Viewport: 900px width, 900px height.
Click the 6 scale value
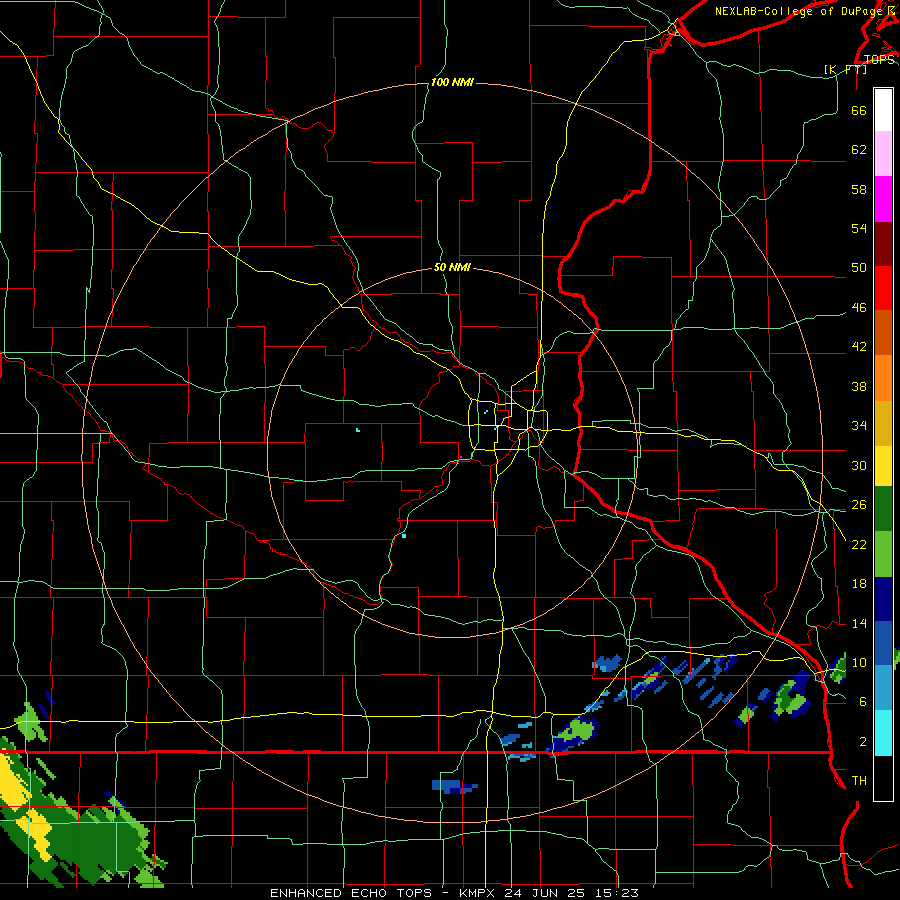863,701
